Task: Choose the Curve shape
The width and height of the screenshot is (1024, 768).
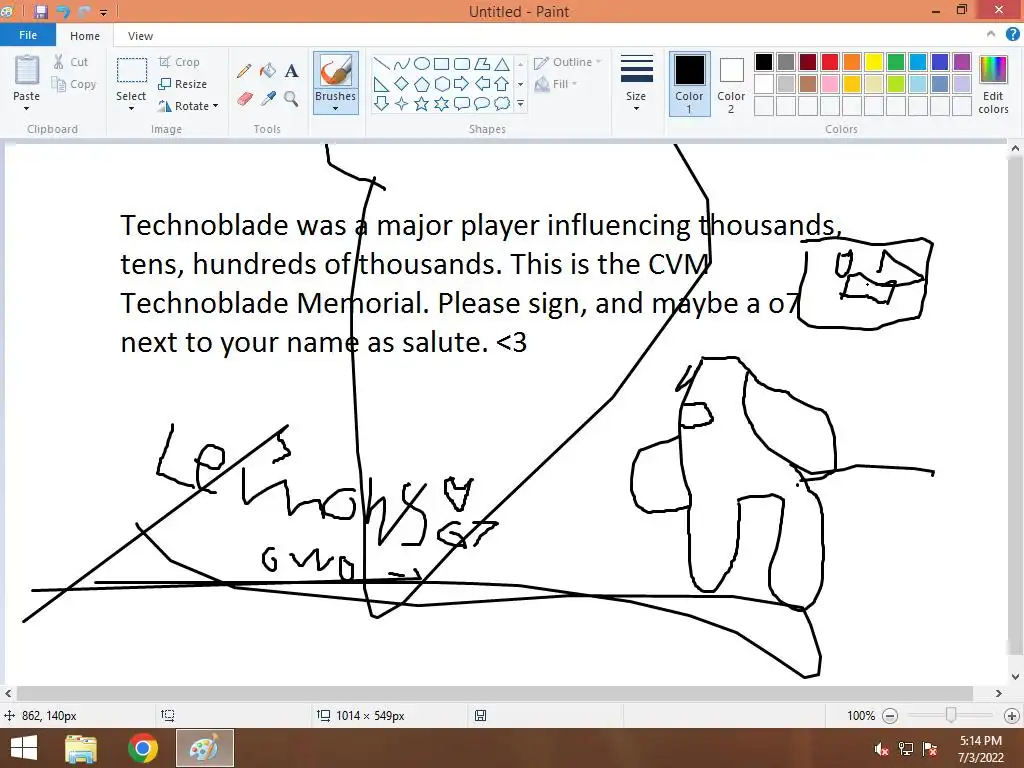Action: [402, 63]
